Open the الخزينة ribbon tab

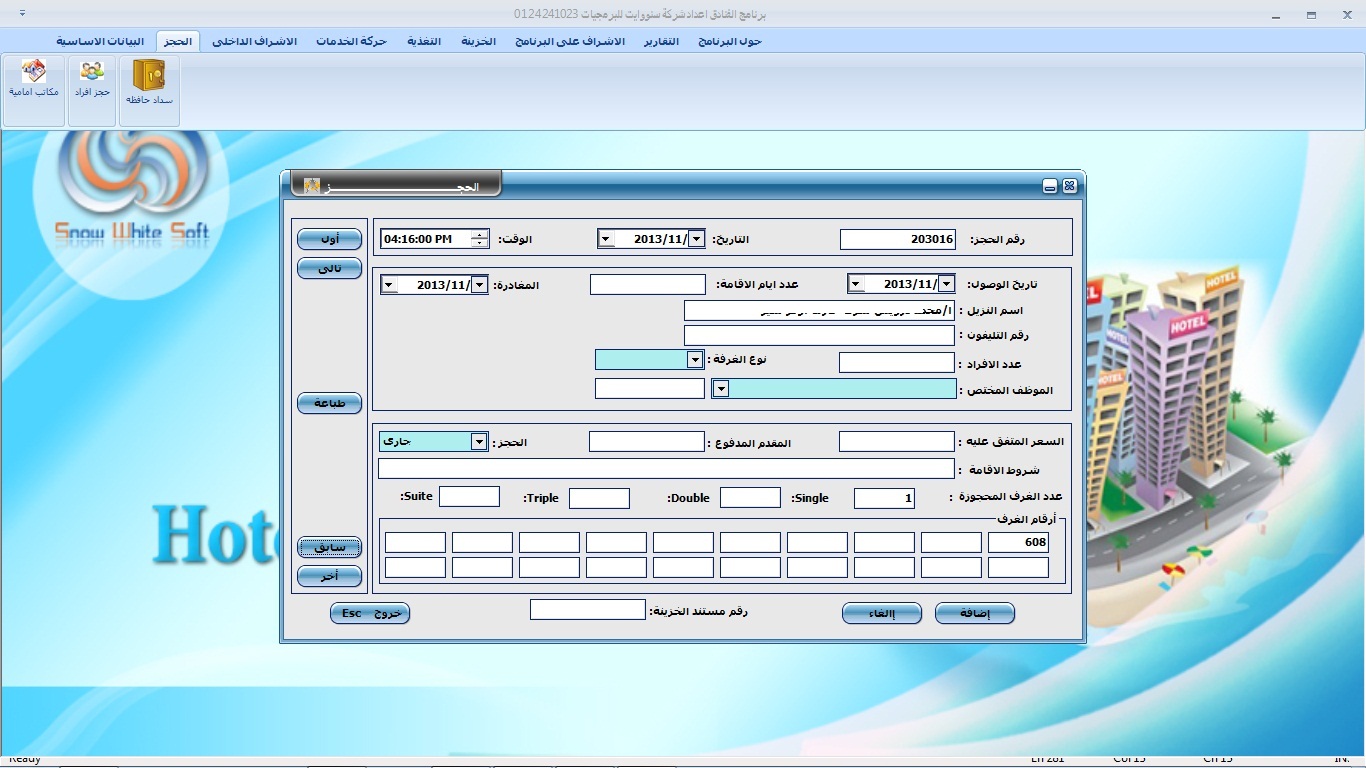[478, 41]
